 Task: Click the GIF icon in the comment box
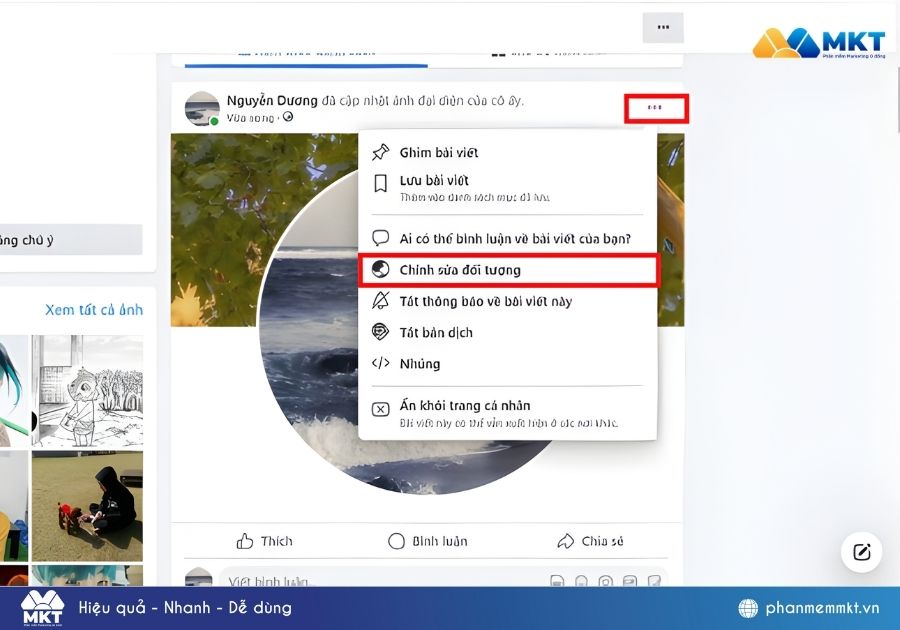pyautogui.click(x=628, y=580)
